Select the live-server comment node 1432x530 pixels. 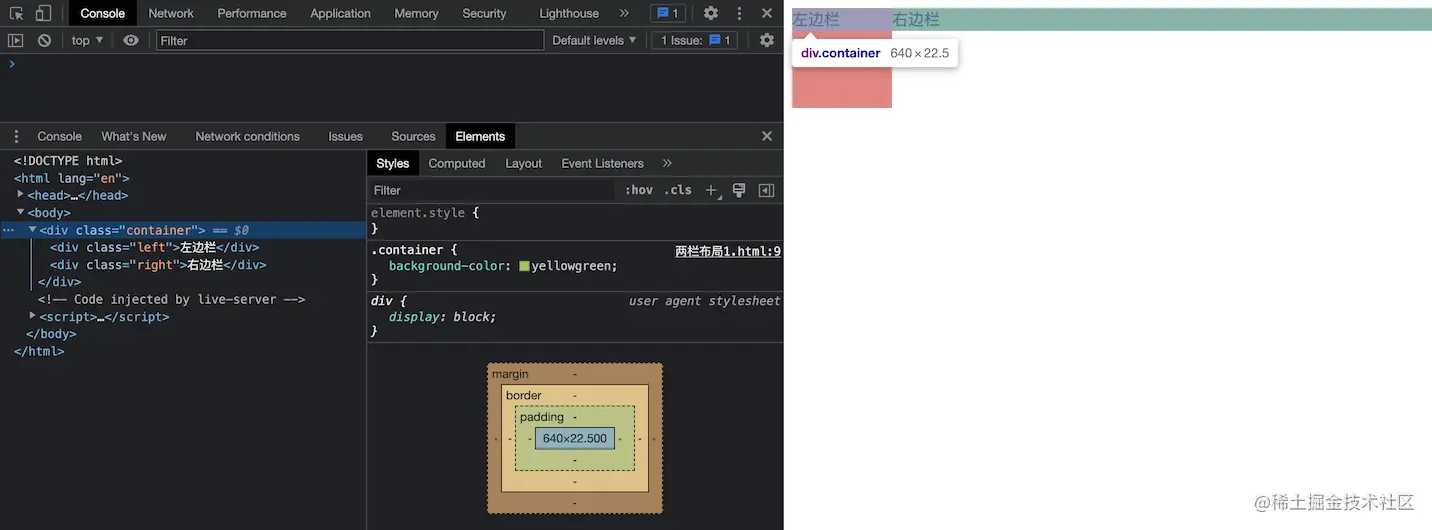[172, 299]
